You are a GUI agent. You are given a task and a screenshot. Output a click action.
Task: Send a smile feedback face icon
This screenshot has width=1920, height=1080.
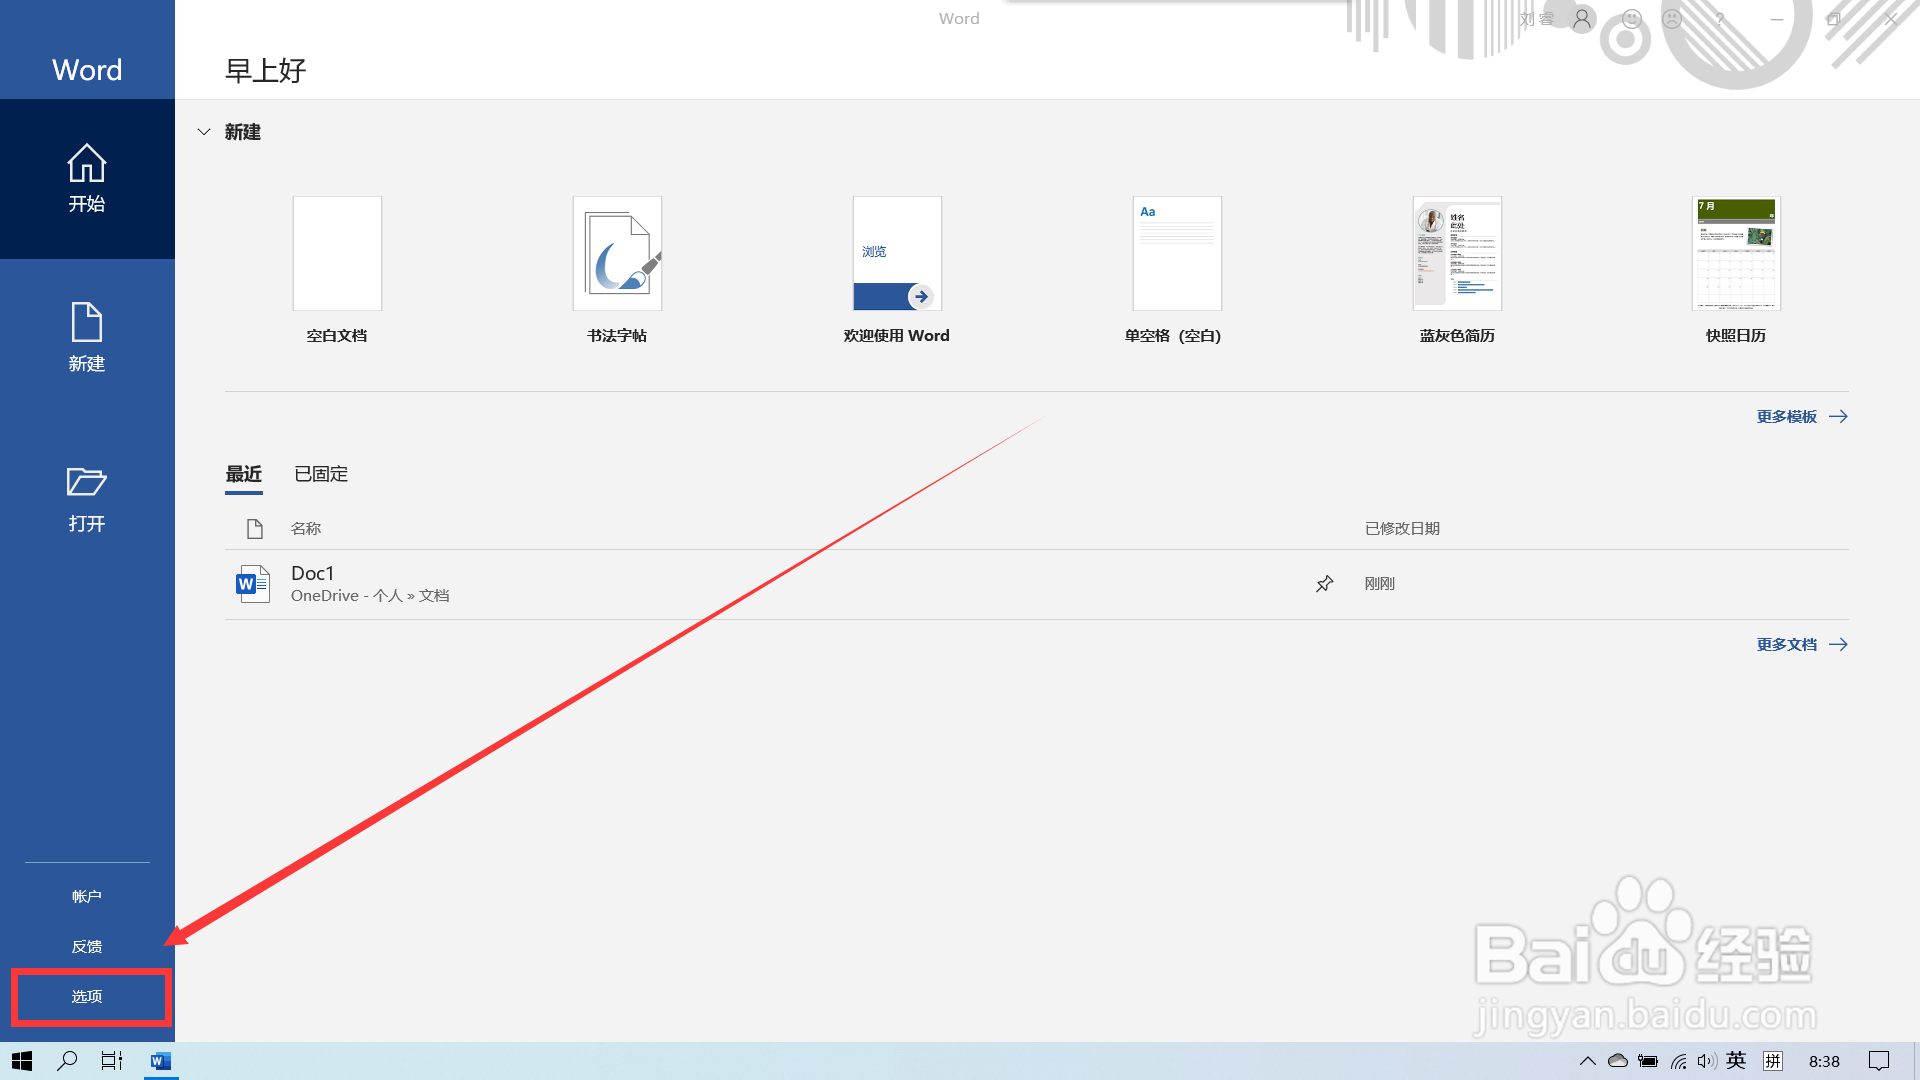[x=1632, y=19]
